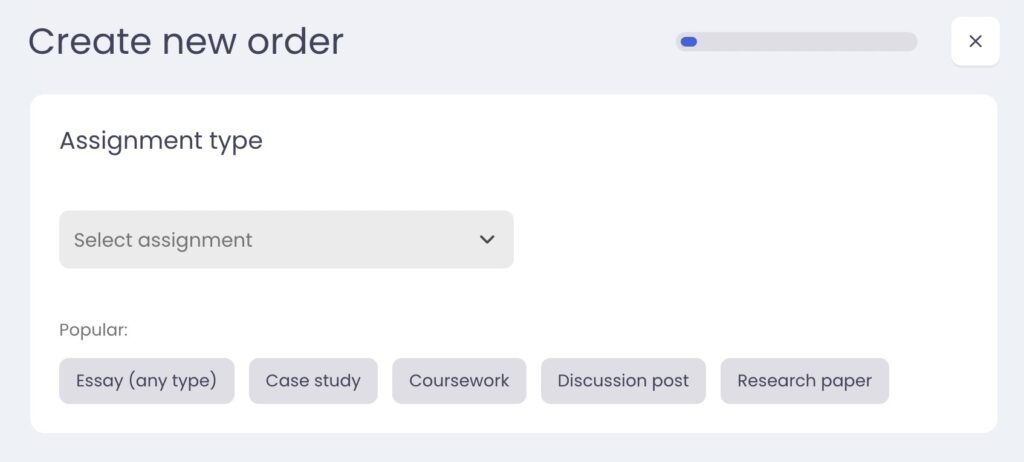
Task: Choose the Essay (any type) chip
Action: [146, 381]
